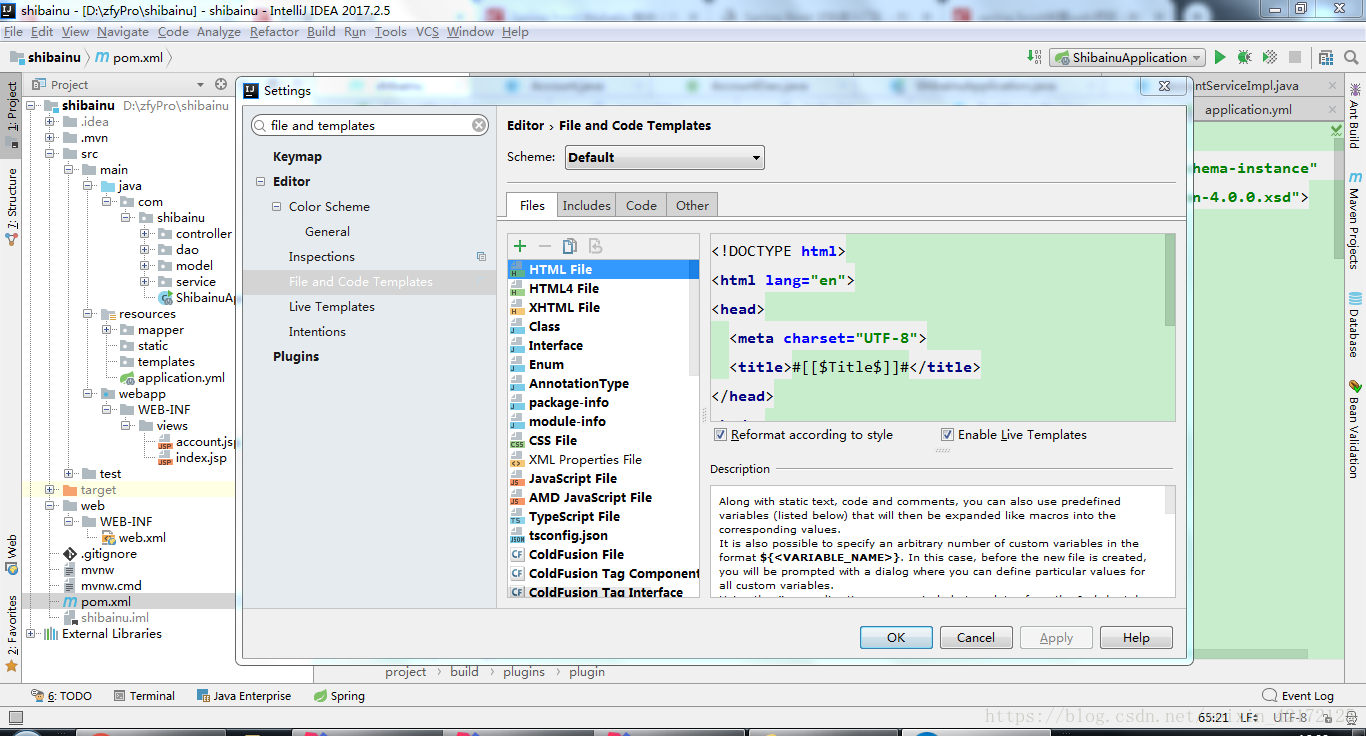
Task: Open Project view dropdown arrow
Action: 200,85
